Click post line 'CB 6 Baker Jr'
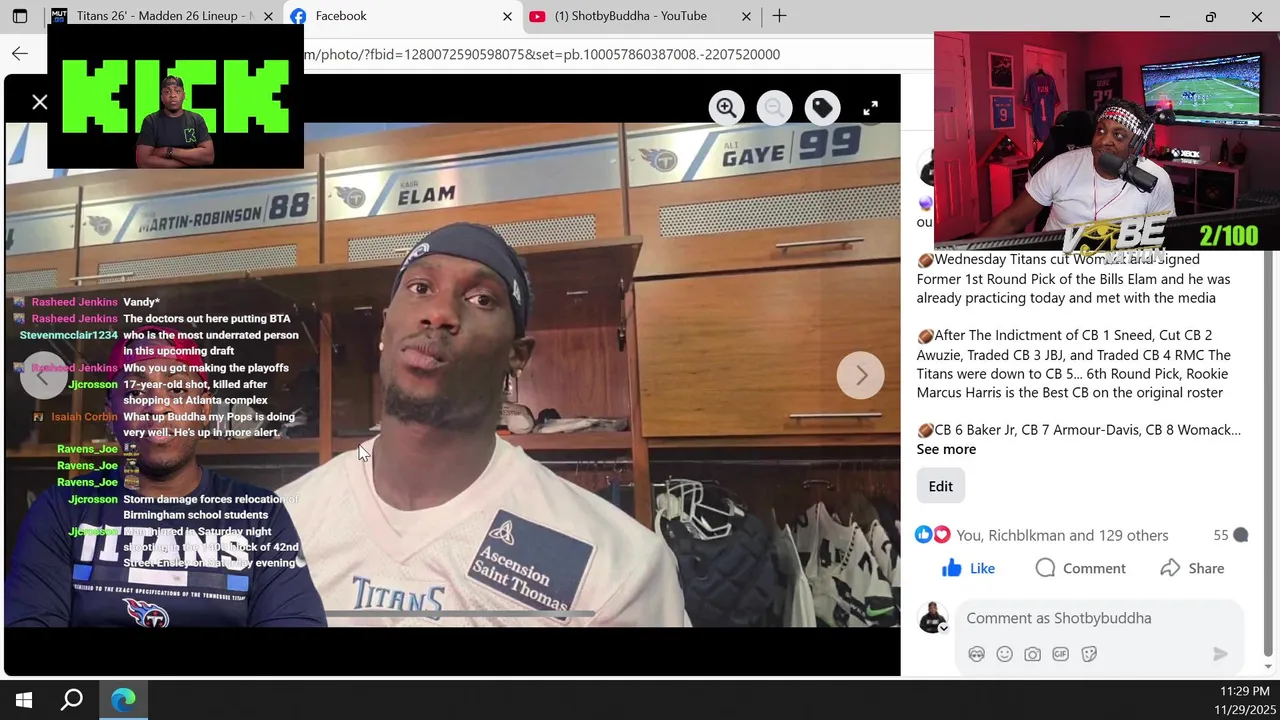 pyautogui.click(x=1079, y=430)
